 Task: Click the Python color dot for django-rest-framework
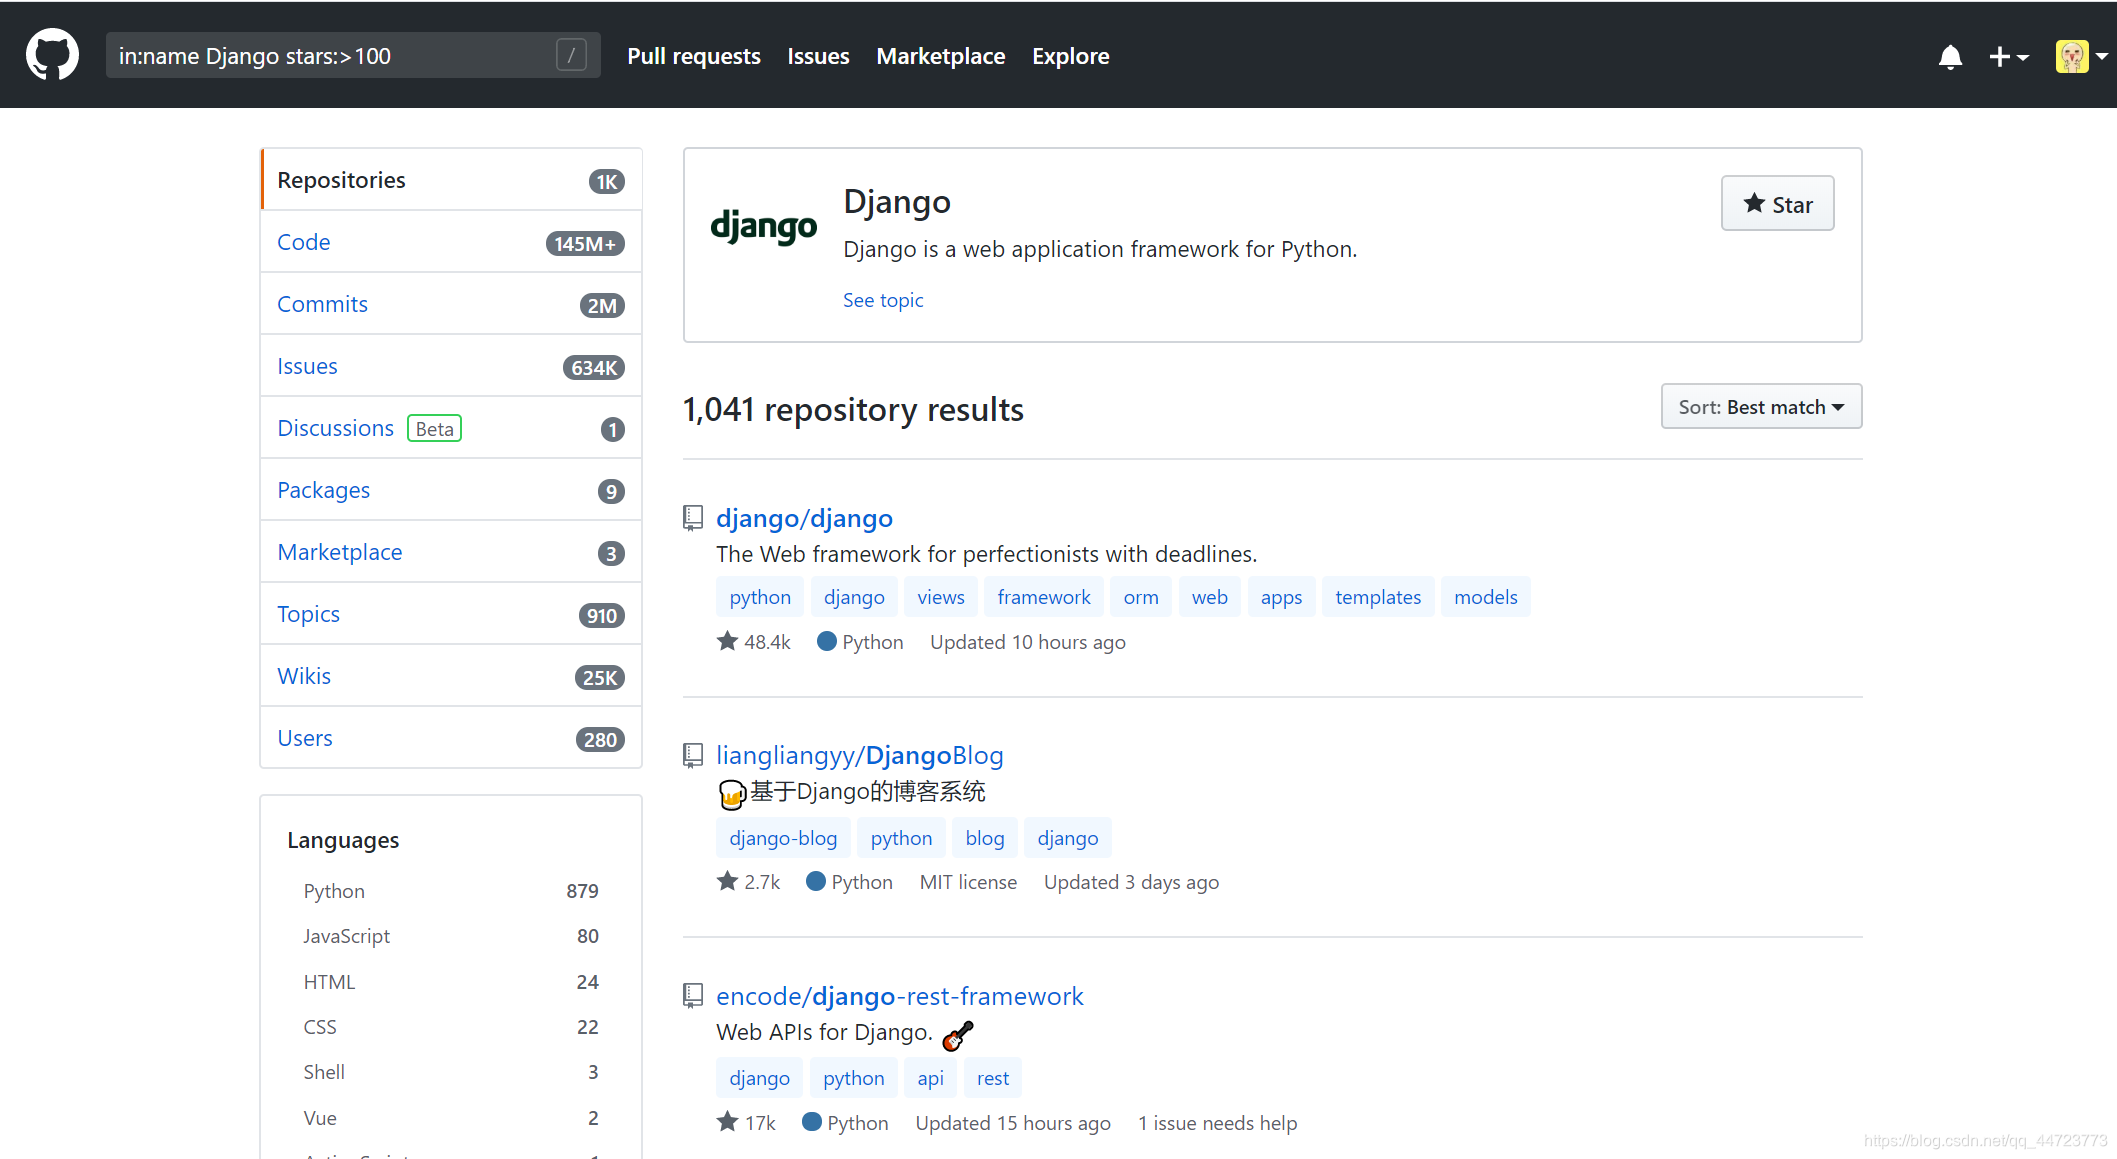point(812,1122)
